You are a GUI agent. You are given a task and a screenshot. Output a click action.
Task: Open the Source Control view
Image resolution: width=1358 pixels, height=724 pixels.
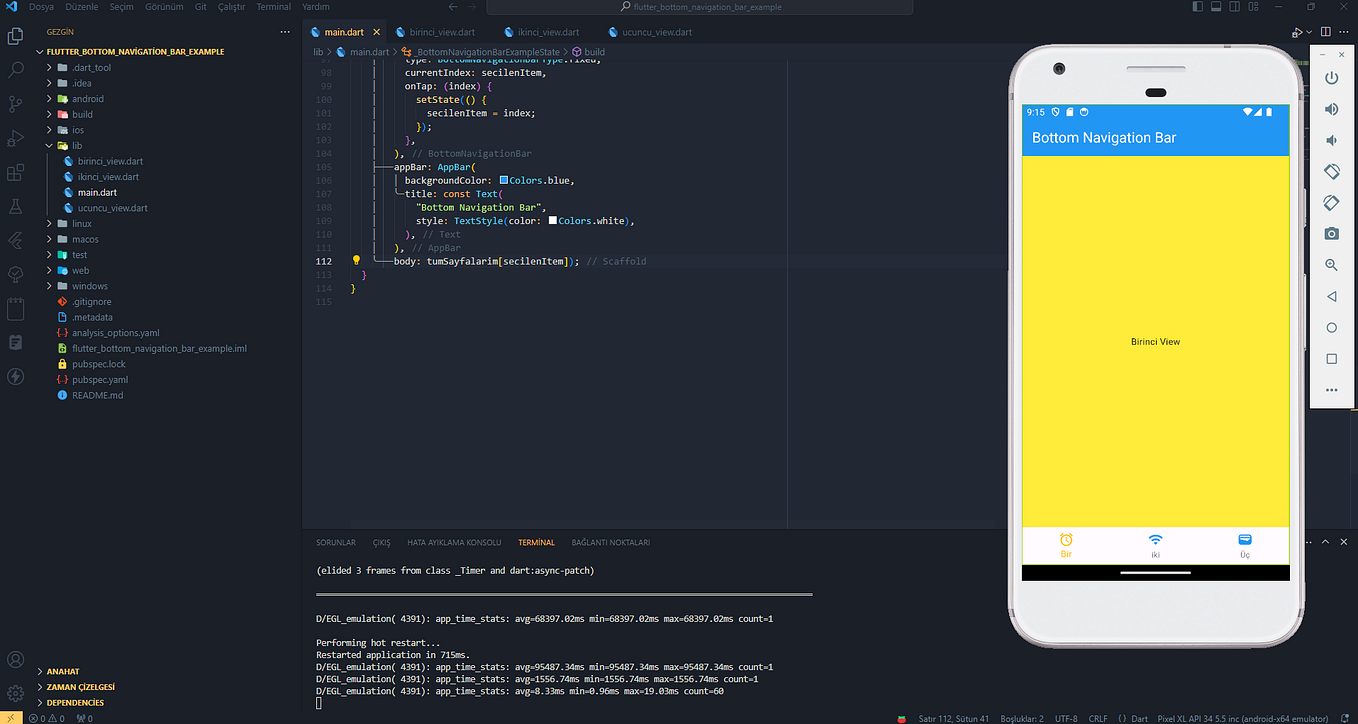15,103
